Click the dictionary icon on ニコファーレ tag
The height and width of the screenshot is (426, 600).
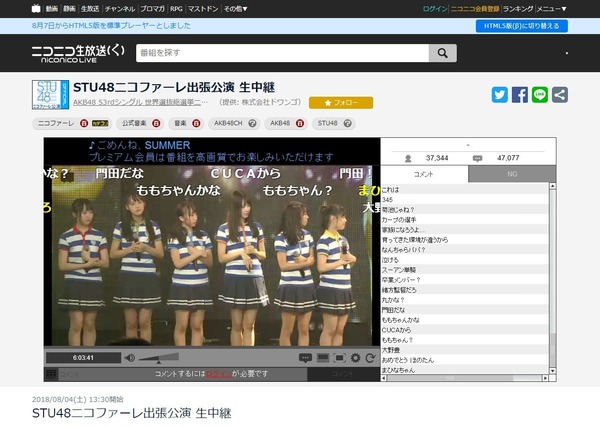pyautogui.click(x=84, y=123)
